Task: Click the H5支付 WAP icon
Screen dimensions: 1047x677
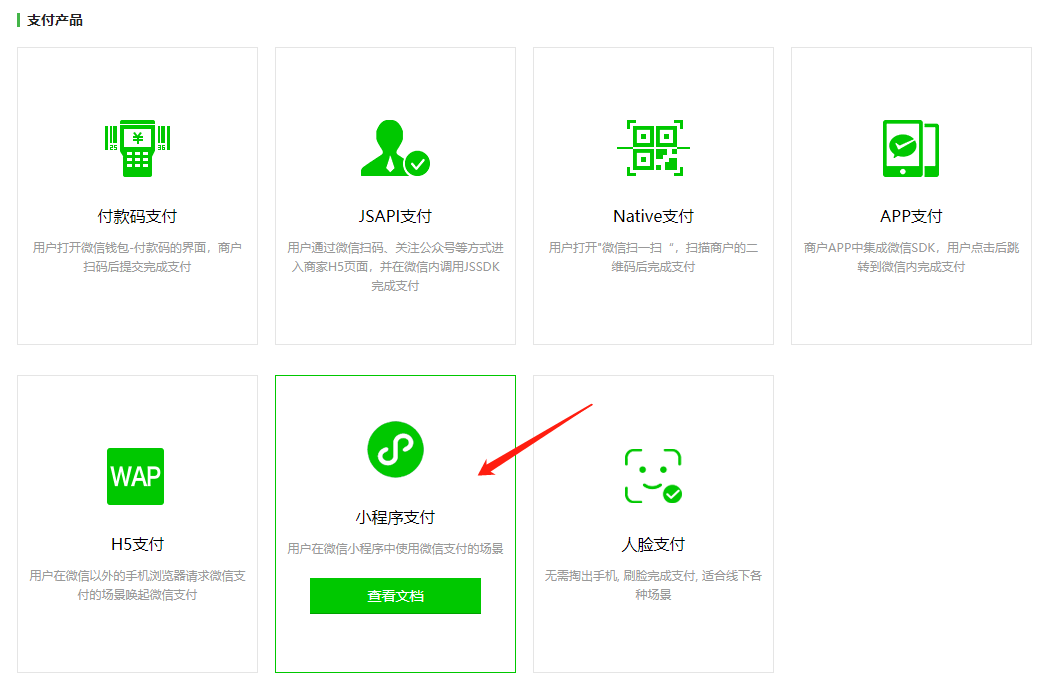Action: click(136, 476)
